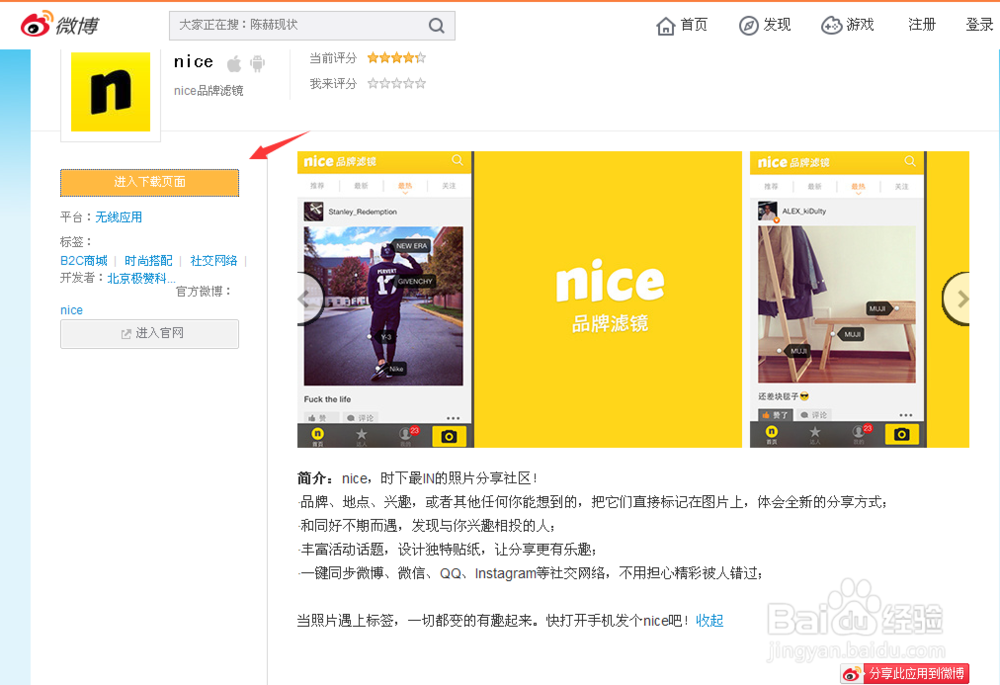The image size is (1000, 685).
Task: Open the nice 品牌滤镜 yellow banner screenshot
Action: [608, 299]
